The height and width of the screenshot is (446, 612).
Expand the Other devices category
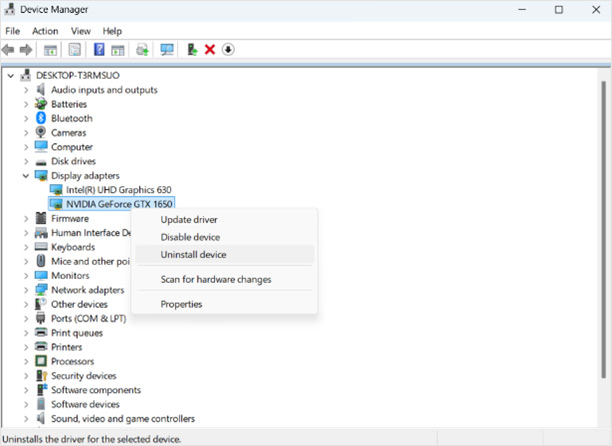[26, 304]
